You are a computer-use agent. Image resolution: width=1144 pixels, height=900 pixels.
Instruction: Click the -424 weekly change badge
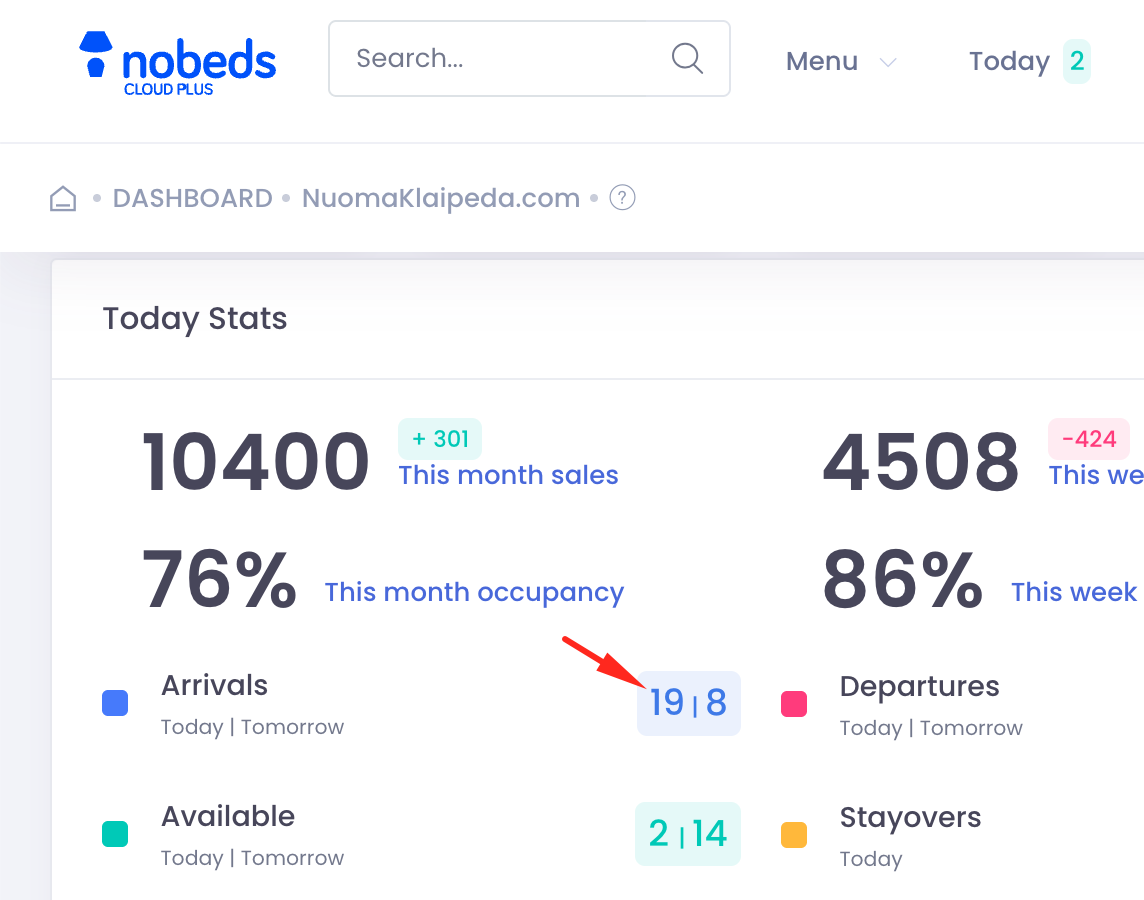1088,439
